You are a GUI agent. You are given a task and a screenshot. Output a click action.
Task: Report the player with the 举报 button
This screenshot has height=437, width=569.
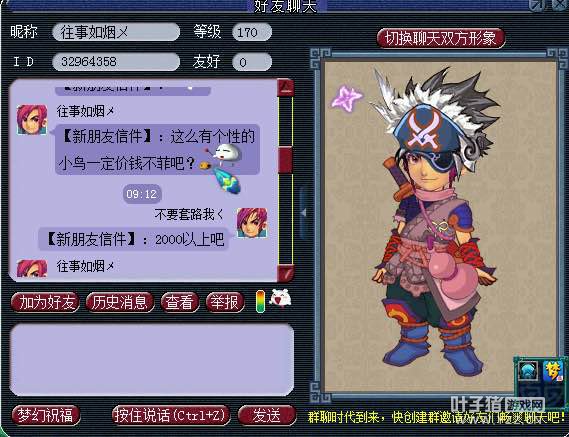(x=225, y=302)
